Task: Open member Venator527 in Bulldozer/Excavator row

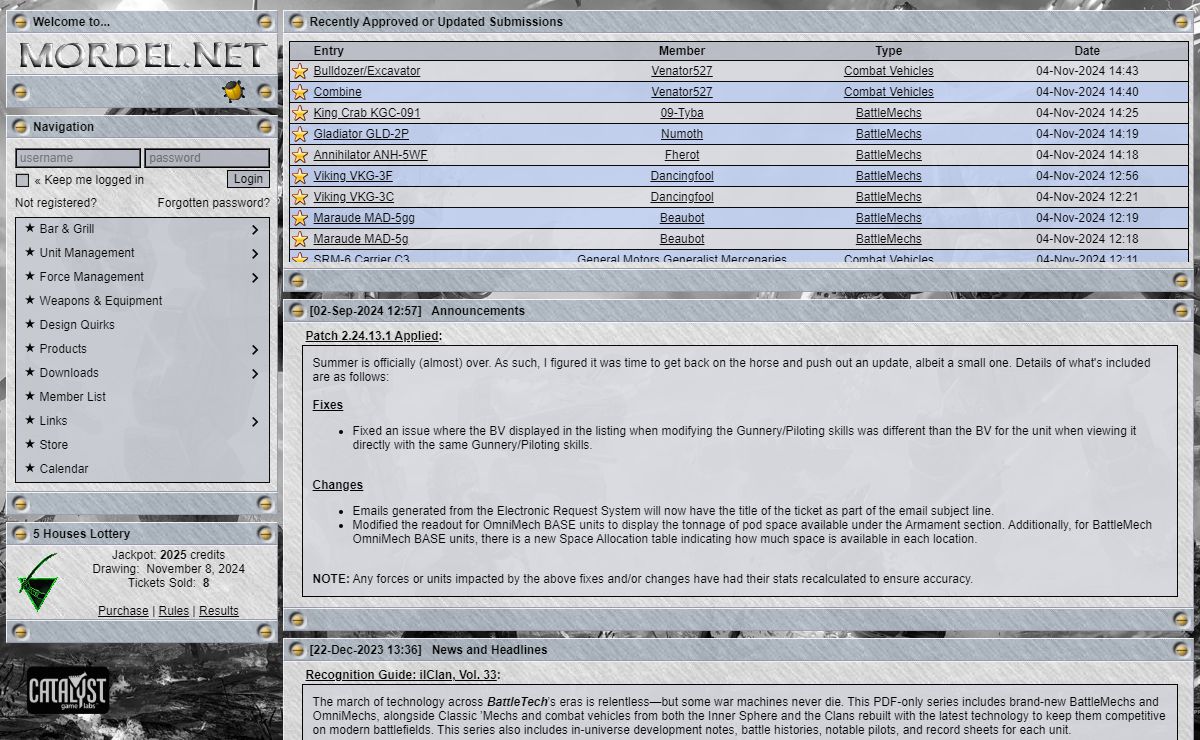Action: [682, 71]
